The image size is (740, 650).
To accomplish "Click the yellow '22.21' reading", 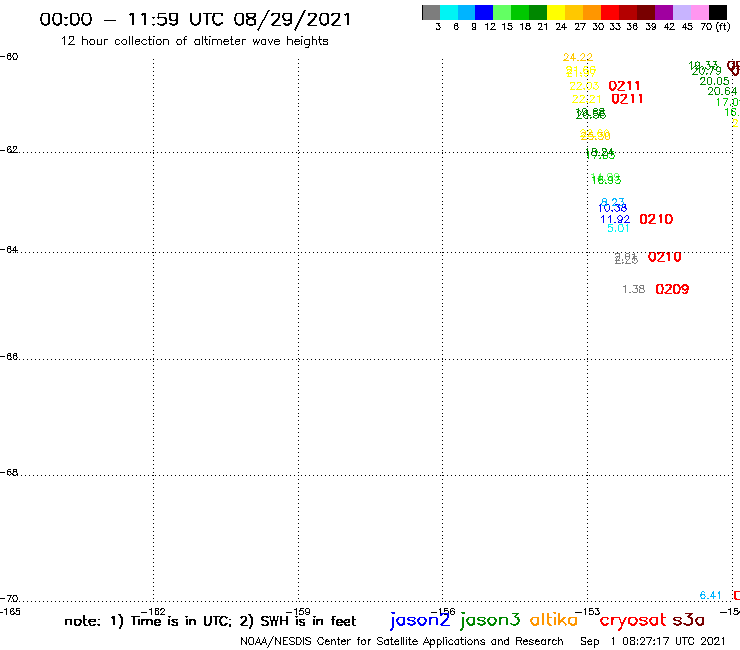I will 587,100.
